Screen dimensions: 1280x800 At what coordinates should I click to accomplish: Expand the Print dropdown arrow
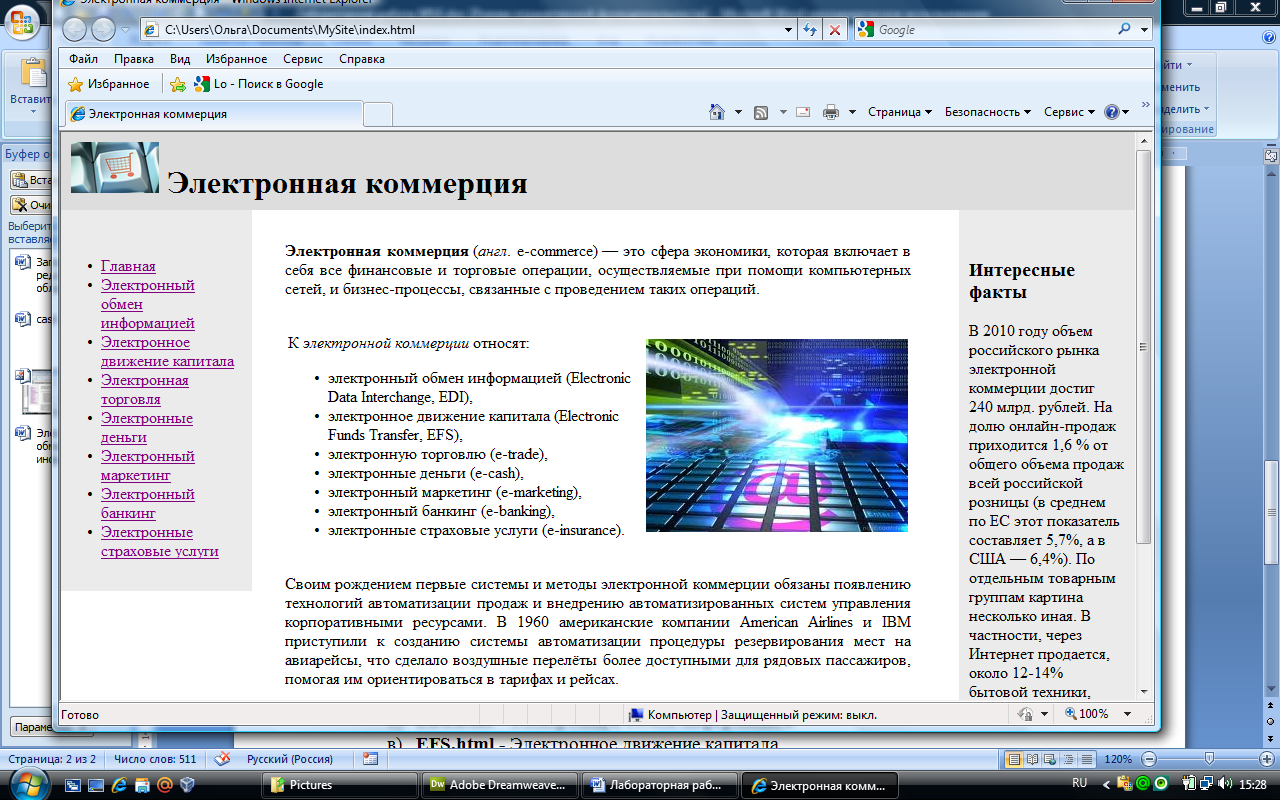852,112
